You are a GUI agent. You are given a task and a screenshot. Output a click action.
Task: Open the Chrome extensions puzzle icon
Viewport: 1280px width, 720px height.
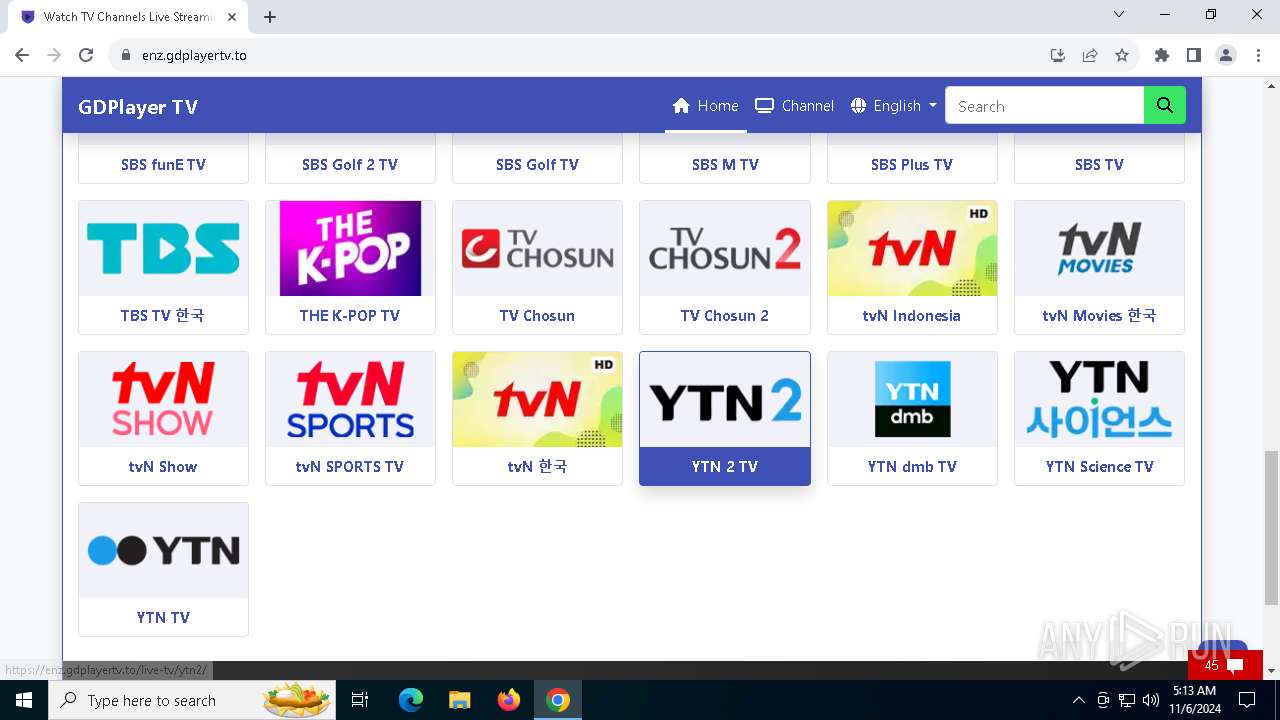pos(1162,55)
